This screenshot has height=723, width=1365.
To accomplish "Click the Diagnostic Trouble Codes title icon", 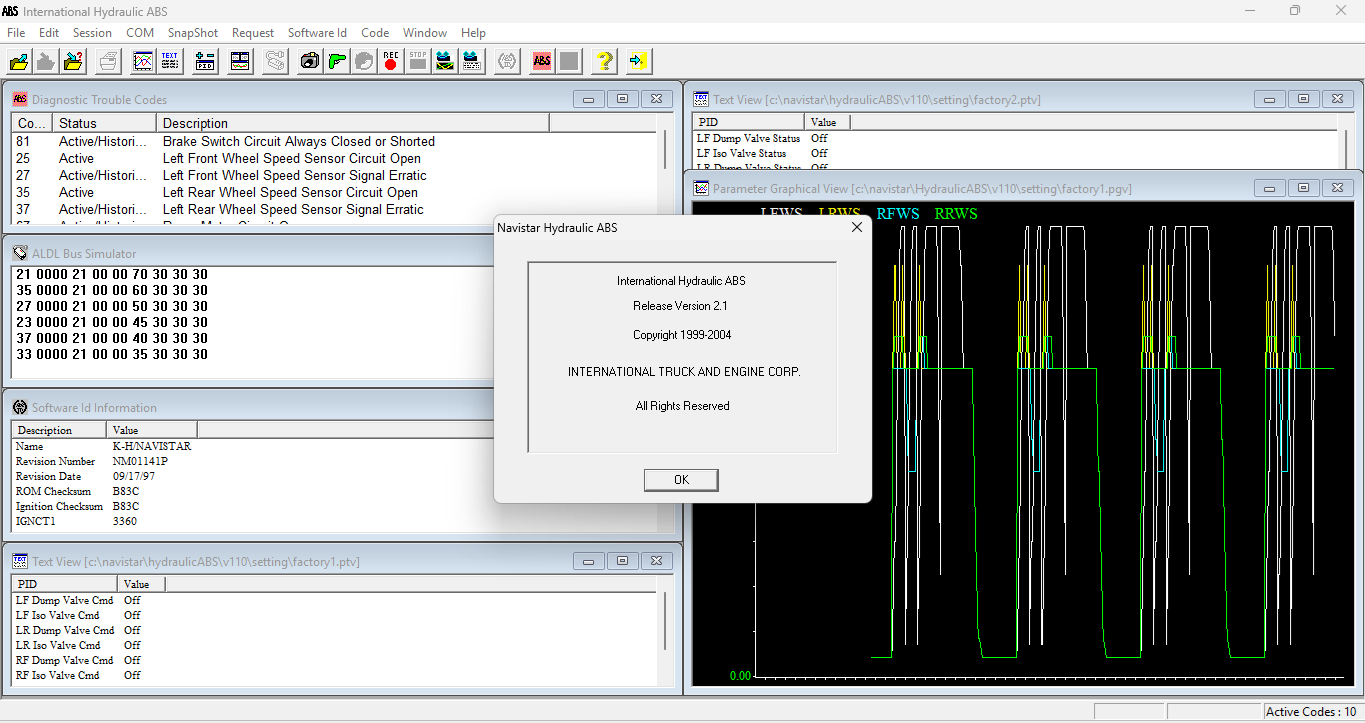I will (x=20, y=99).
